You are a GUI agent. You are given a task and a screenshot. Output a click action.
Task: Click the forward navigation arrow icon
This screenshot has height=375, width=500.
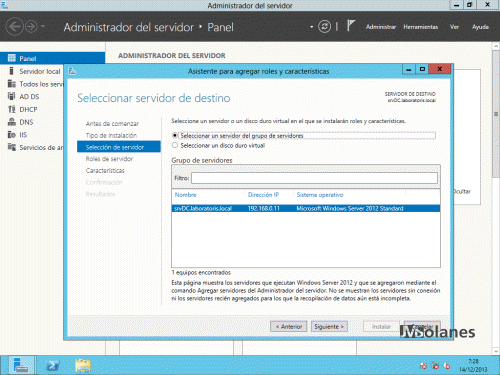(x=31, y=26)
